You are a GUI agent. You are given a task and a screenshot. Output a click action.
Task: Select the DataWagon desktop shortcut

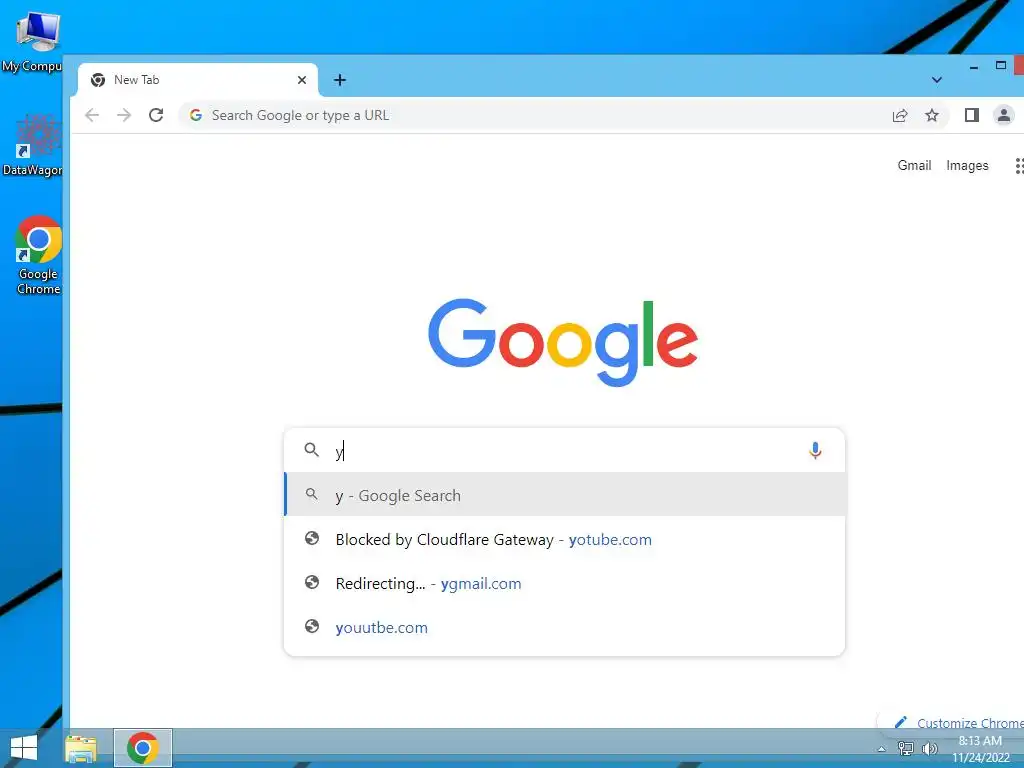click(x=33, y=145)
